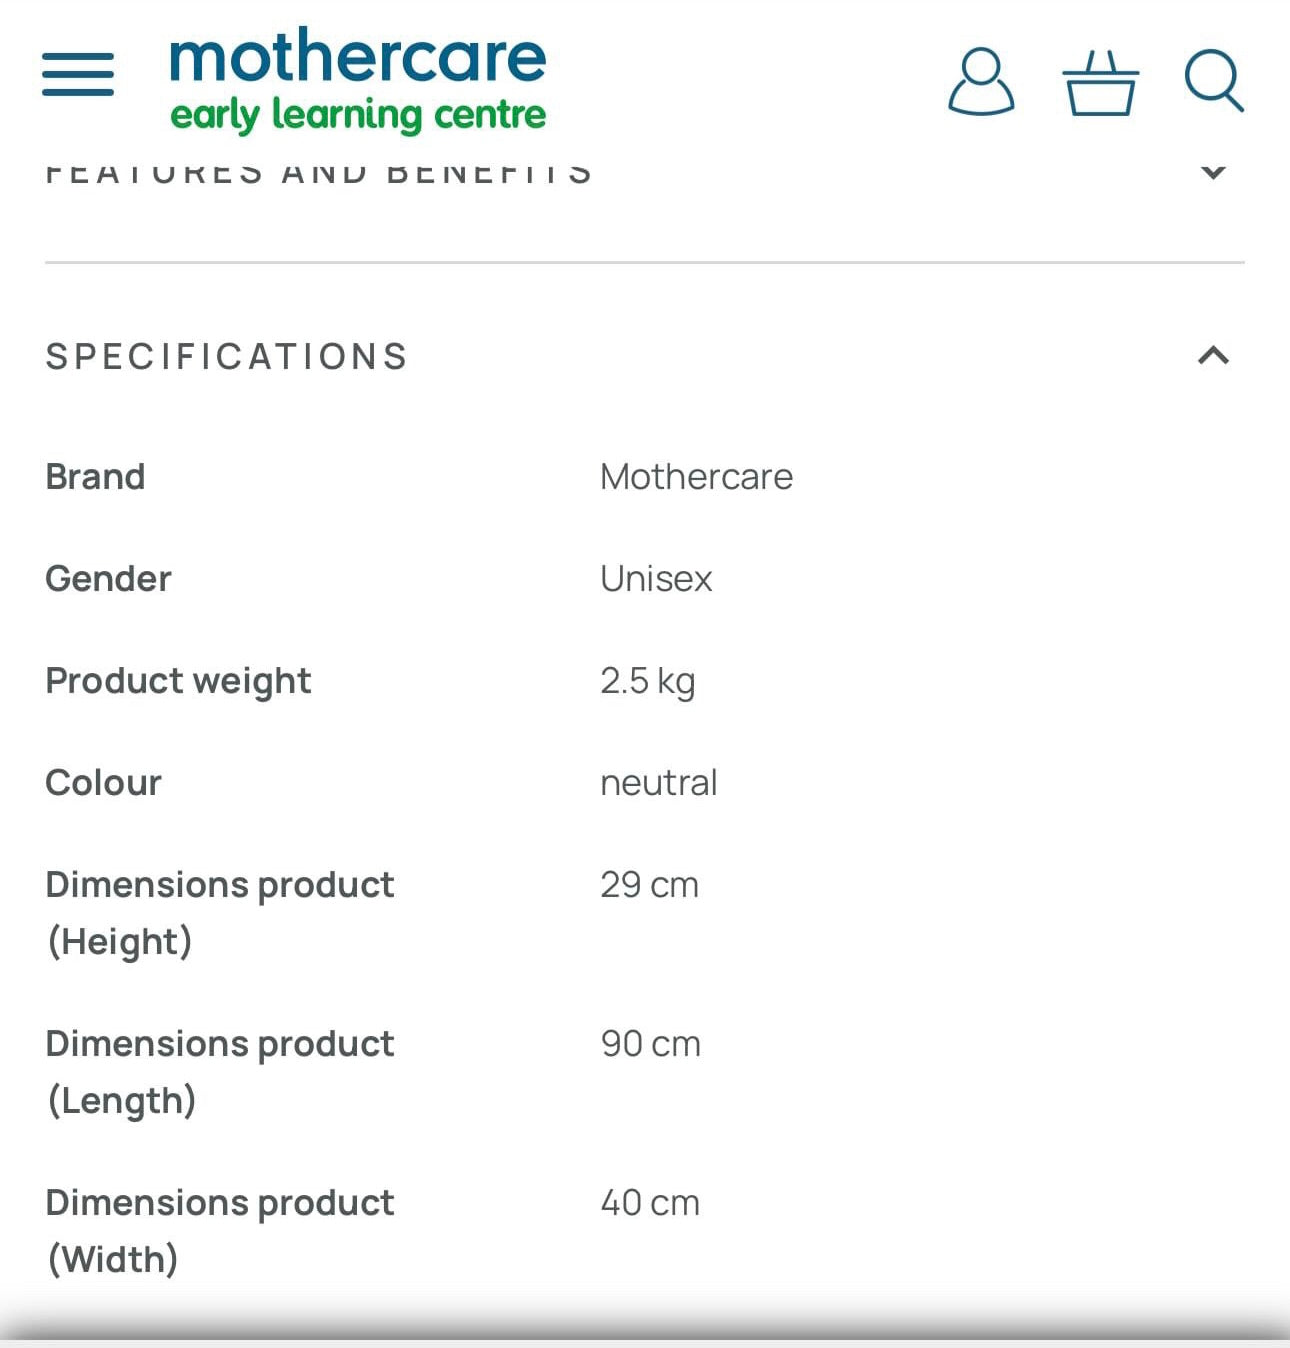Image resolution: width=1290 pixels, height=1348 pixels.
Task: Collapse Specifications using its up chevron
Action: pos(1213,356)
